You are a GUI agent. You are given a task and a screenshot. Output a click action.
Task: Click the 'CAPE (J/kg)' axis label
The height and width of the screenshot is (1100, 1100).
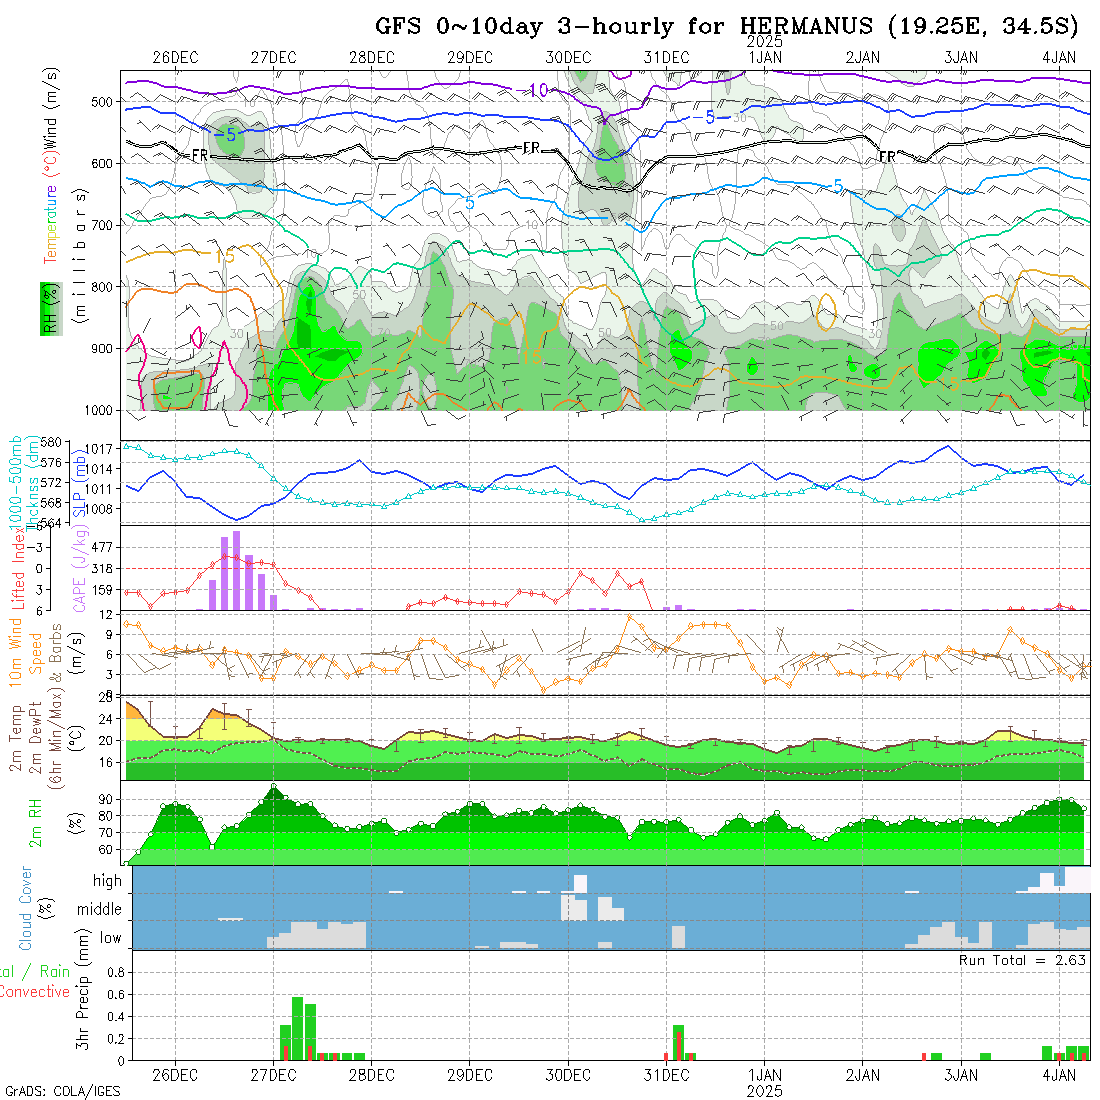tap(80, 568)
